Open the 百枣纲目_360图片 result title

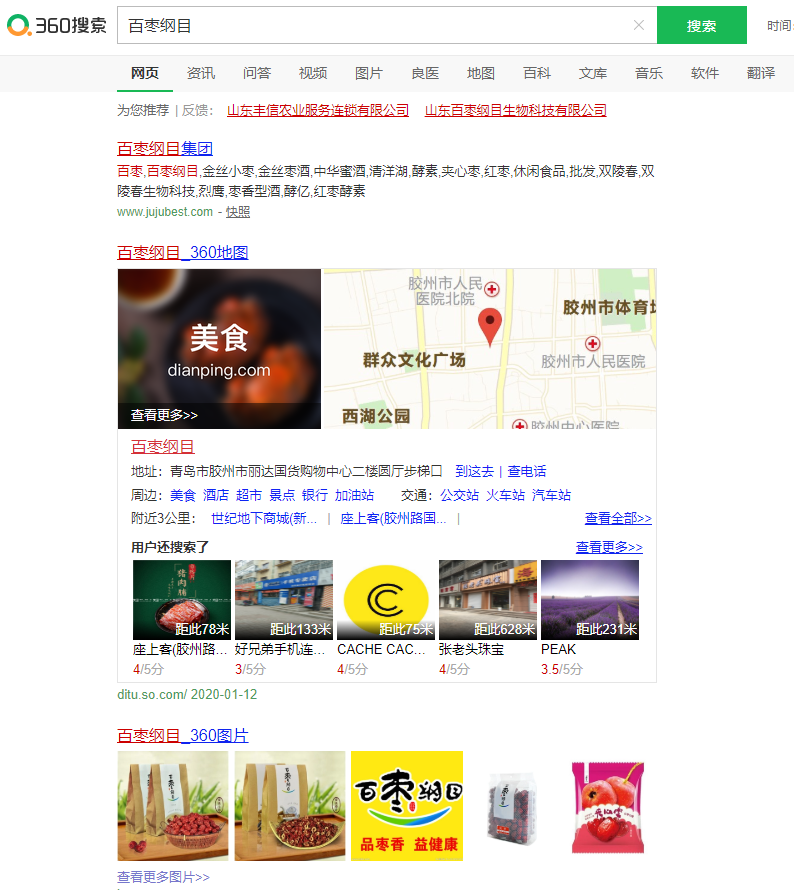[x=183, y=736]
